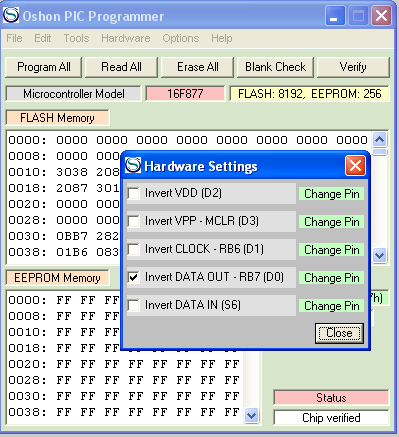Open the Options menu
The height and width of the screenshot is (437, 399).
(x=181, y=38)
